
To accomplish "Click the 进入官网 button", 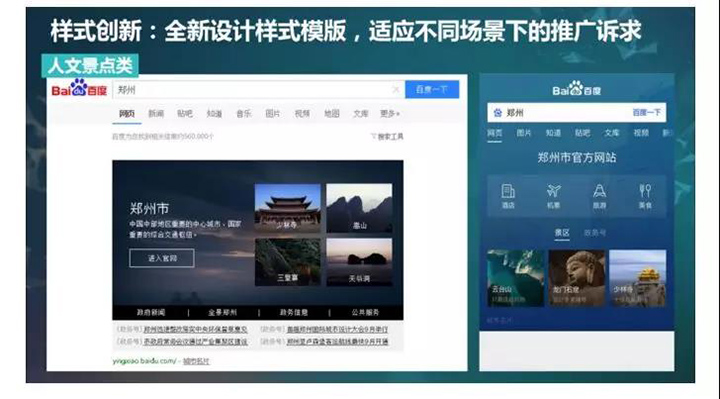I will click(x=162, y=258).
